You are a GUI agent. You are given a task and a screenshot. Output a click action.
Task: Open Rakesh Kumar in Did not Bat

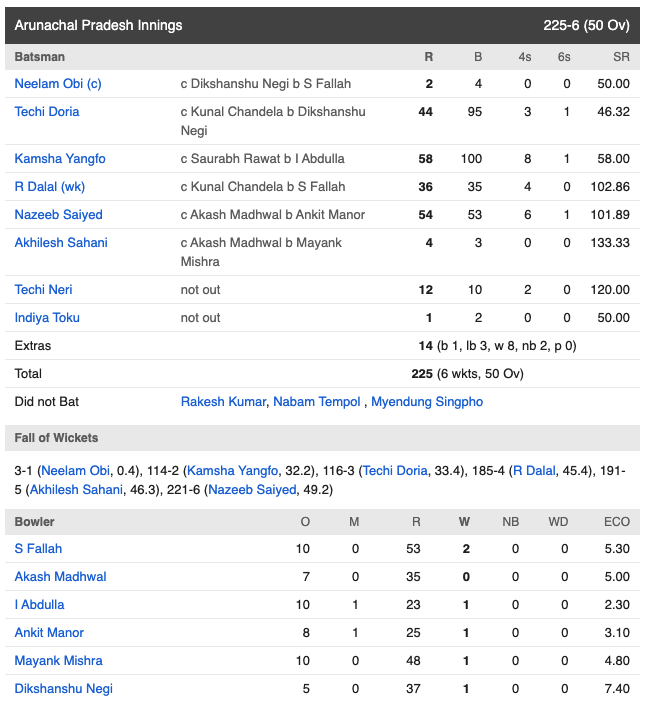(223, 402)
